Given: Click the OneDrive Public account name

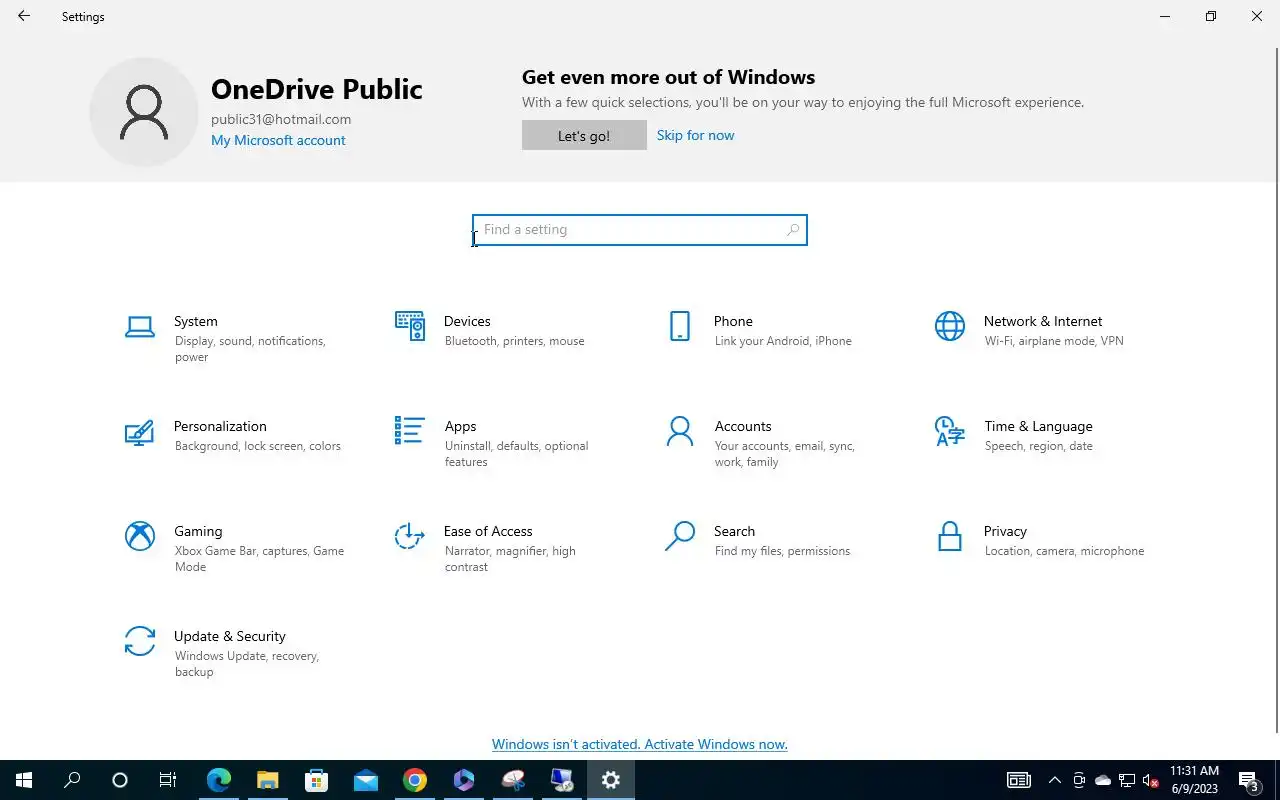Looking at the screenshot, I should pyautogui.click(x=317, y=89).
